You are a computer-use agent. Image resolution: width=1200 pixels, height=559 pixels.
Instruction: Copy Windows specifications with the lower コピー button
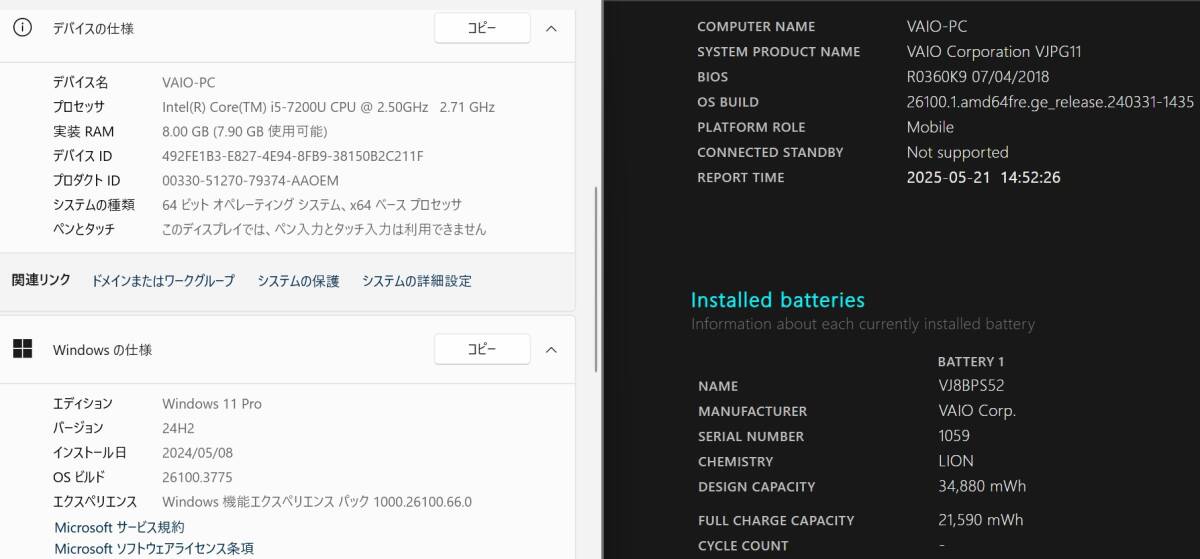[x=482, y=349]
